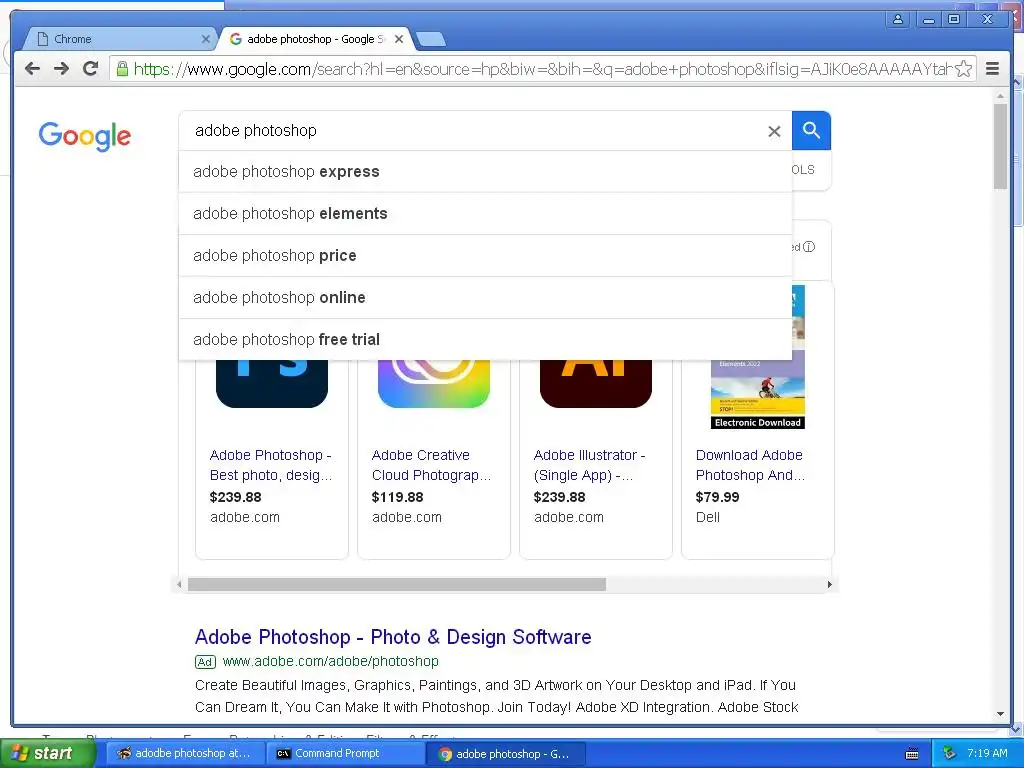Select the adobe photoshop - Google tab
This screenshot has height=768, width=1024.
313,39
